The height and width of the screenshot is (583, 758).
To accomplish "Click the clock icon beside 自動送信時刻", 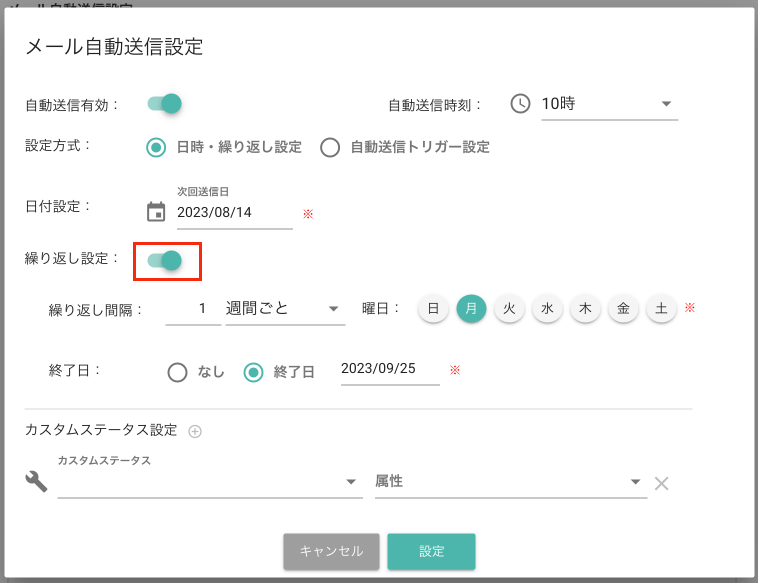I will point(520,104).
